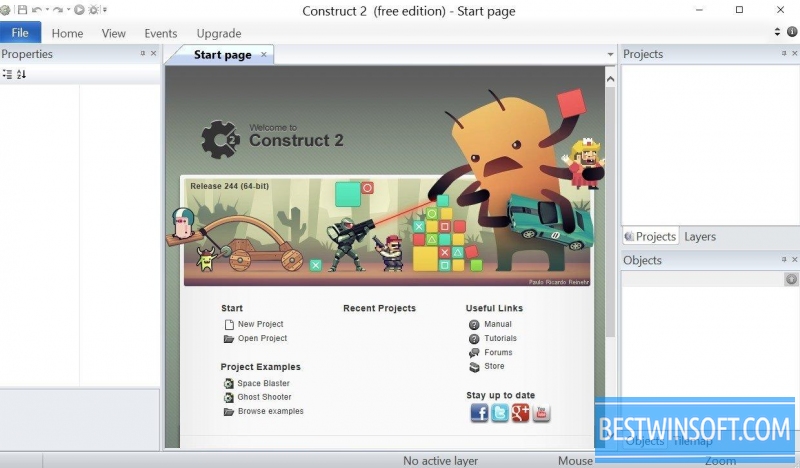Image resolution: width=800 pixels, height=468 pixels.
Task: Click the 'No active layer' status text
Action: [x=440, y=461]
